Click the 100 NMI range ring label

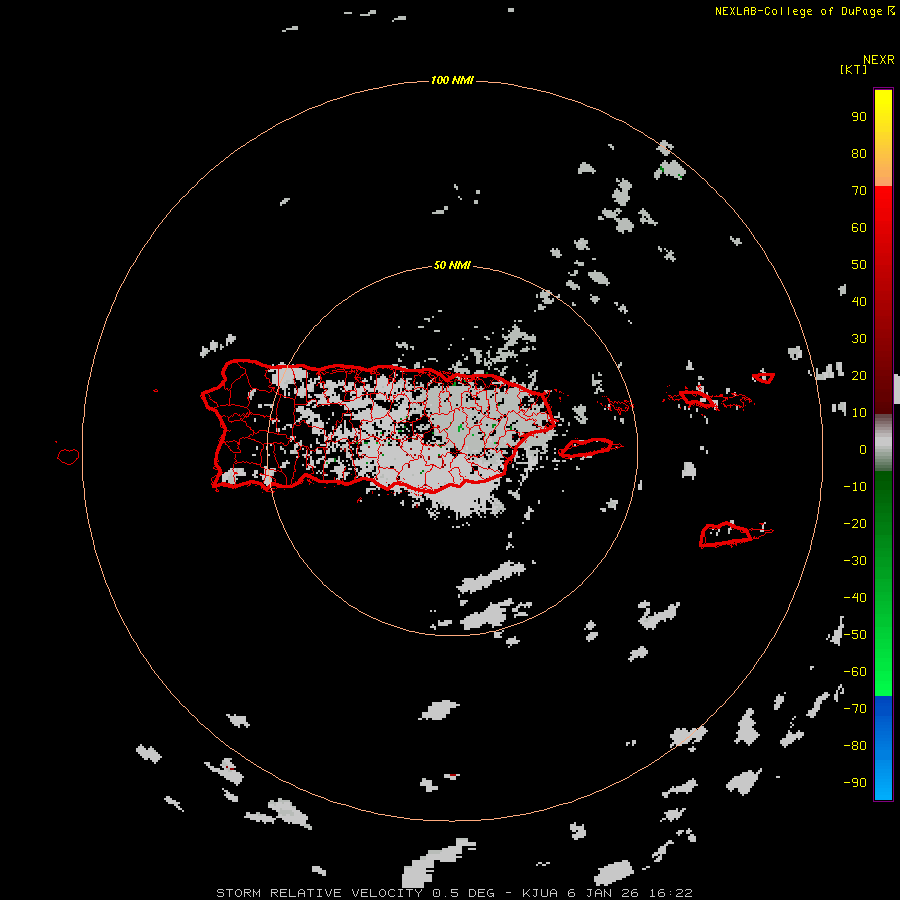tap(452, 80)
